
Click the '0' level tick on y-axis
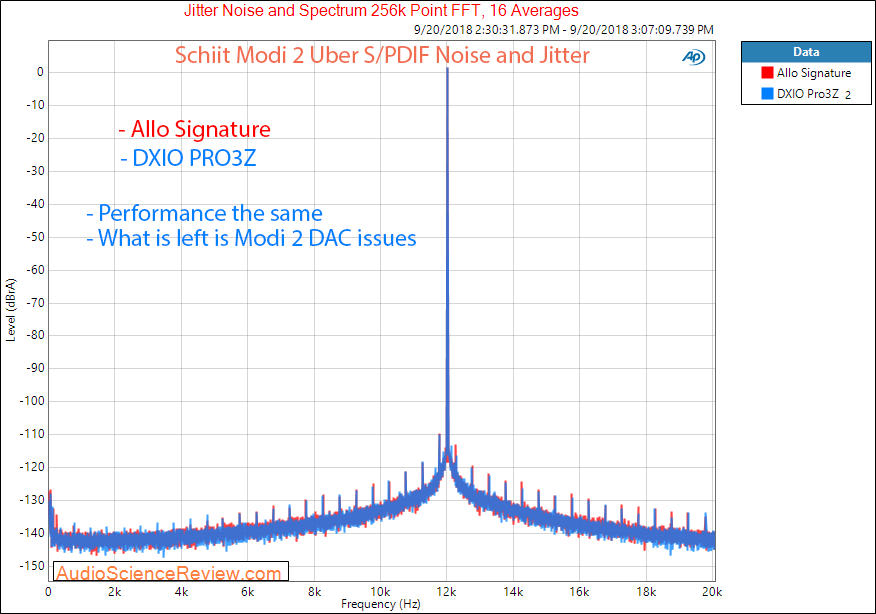[x=40, y=72]
